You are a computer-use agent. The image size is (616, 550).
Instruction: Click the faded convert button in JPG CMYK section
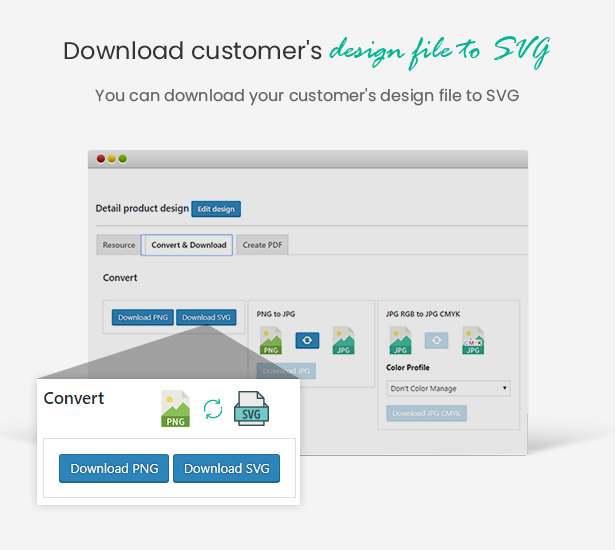click(x=437, y=341)
